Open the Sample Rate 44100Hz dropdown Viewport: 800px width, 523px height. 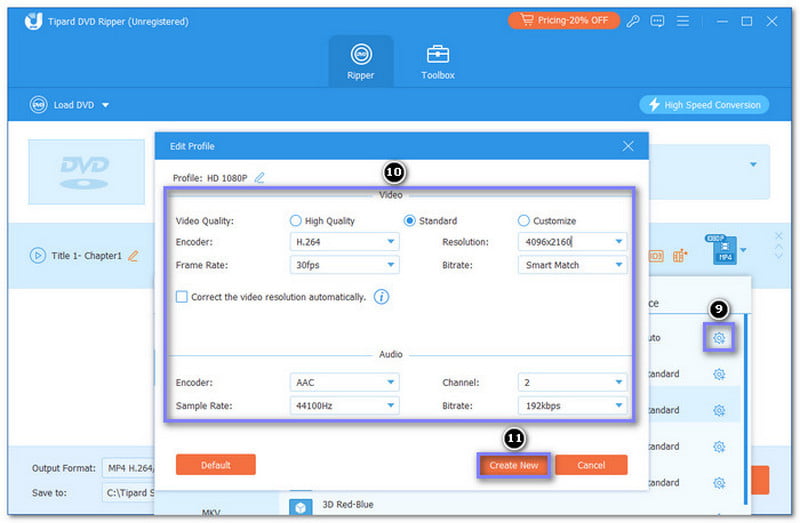(344, 406)
